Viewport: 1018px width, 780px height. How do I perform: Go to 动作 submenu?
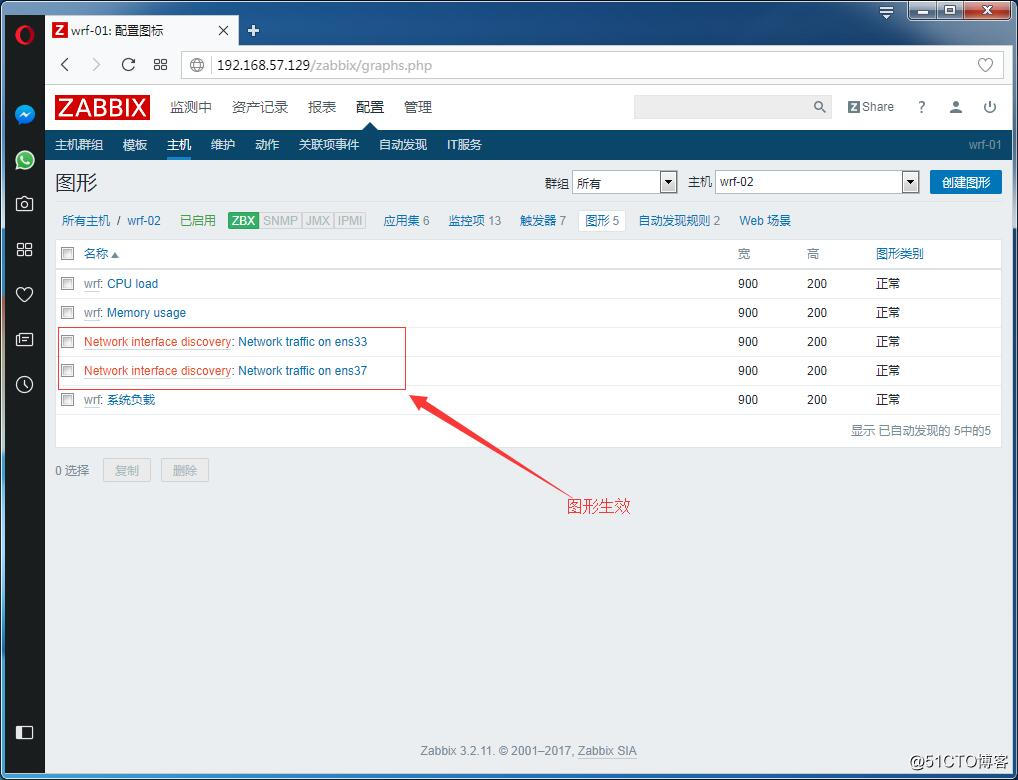click(267, 145)
